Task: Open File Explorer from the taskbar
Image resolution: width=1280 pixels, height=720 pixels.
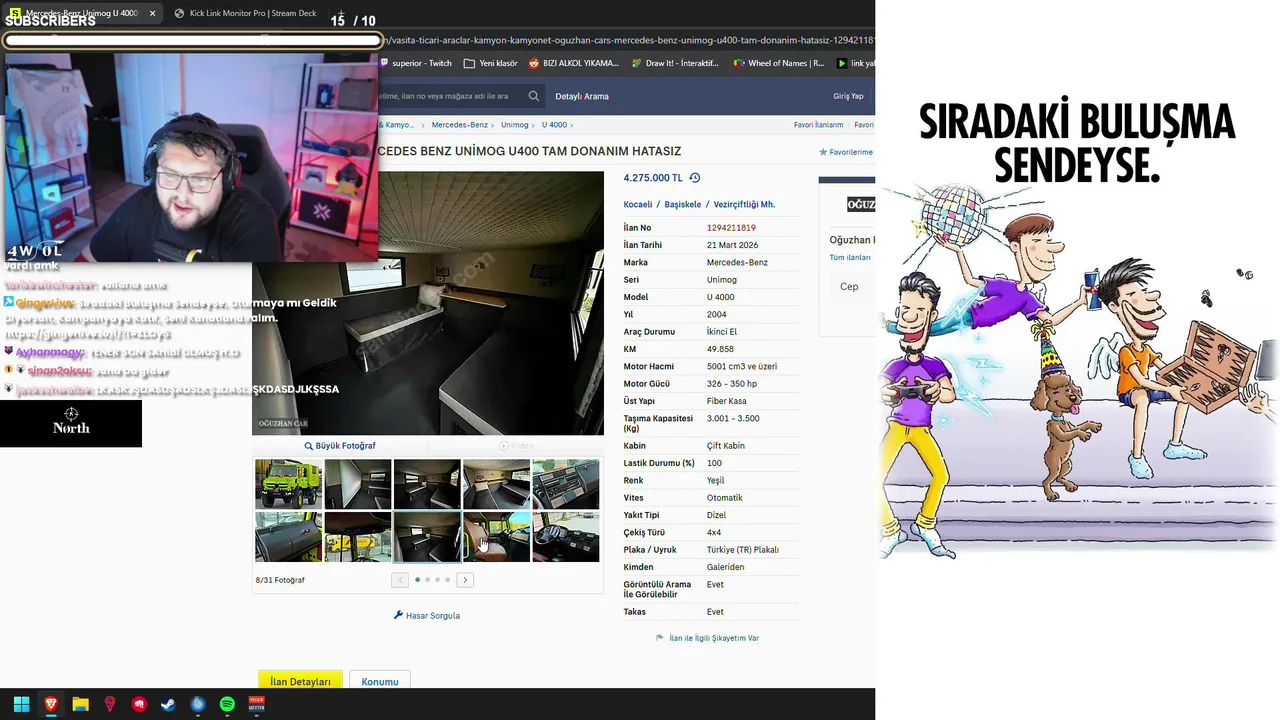Action: pyautogui.click(x=80, y=704)
